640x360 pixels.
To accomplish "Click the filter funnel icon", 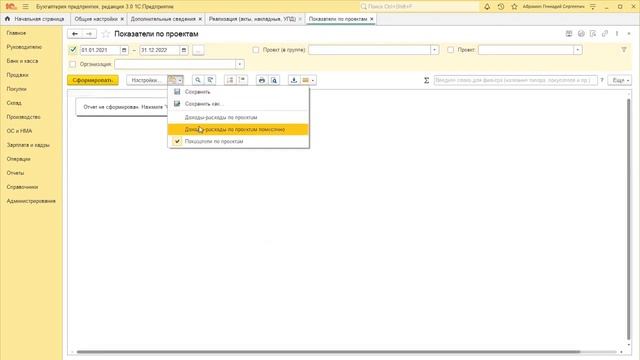I will point(624,49).
